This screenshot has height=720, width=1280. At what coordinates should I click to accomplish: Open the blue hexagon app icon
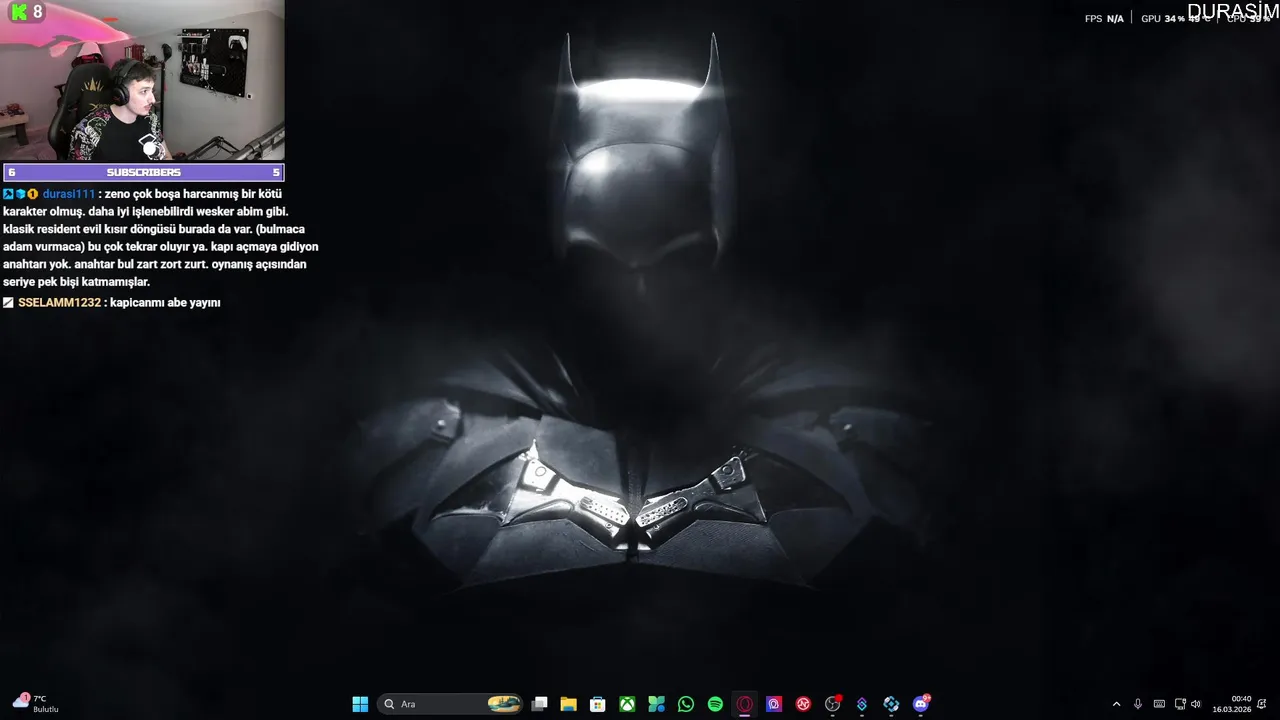click(x=891, y=704)
